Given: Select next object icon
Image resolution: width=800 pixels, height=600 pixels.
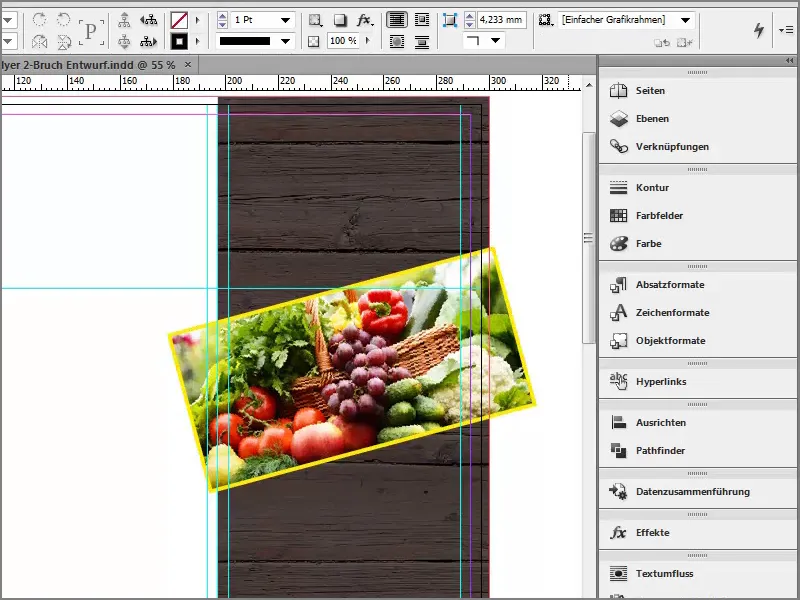Looking at the screenshot, I should click(148, 41).
